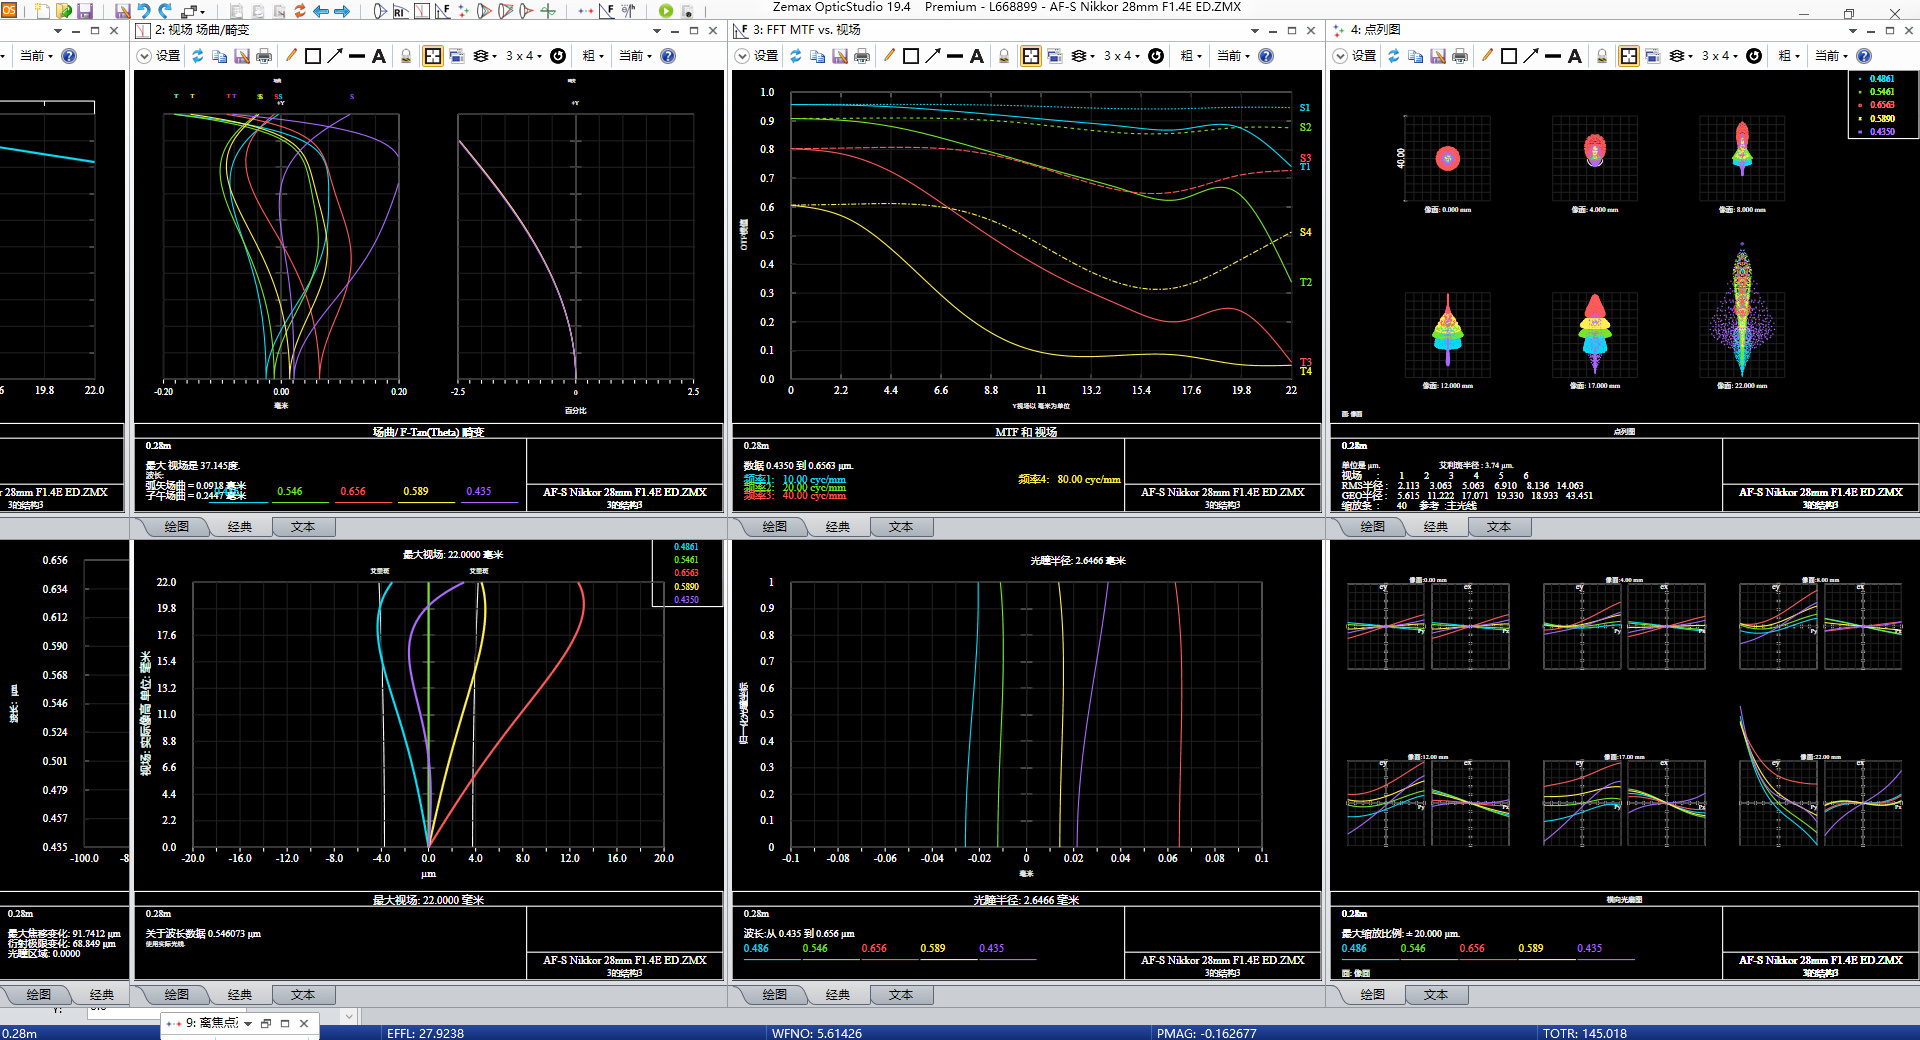Click the floating '9: 离焦点' window title
The width and height of the screenshot is (1920, 1040).
tap(211, 1023)
